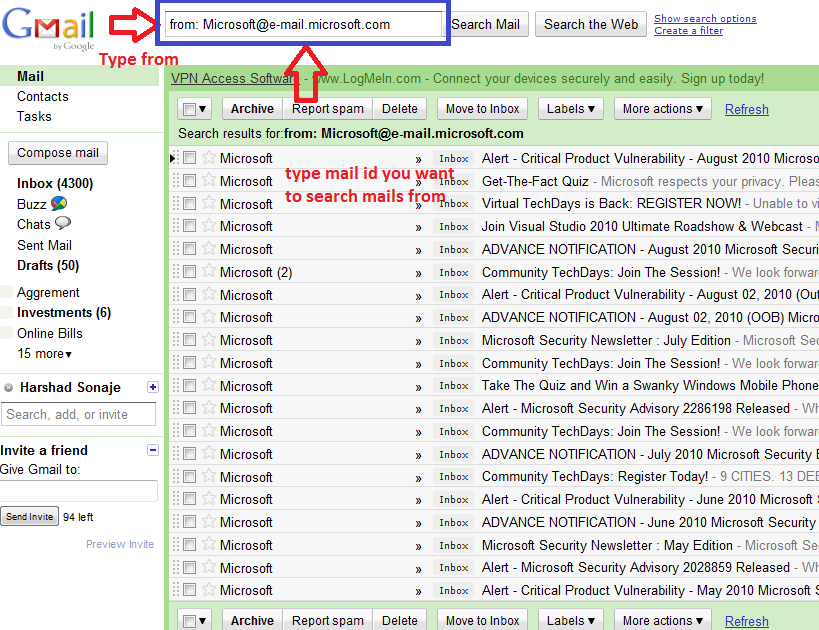Open Tasks

tap(34, 116)
